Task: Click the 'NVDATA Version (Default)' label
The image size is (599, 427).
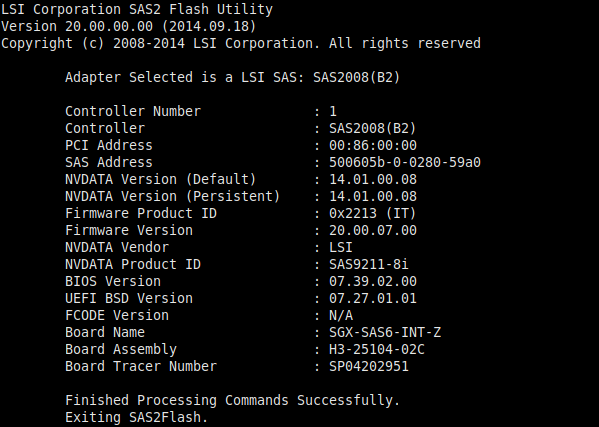Action: pyautogui.click(x=160, y=180)
